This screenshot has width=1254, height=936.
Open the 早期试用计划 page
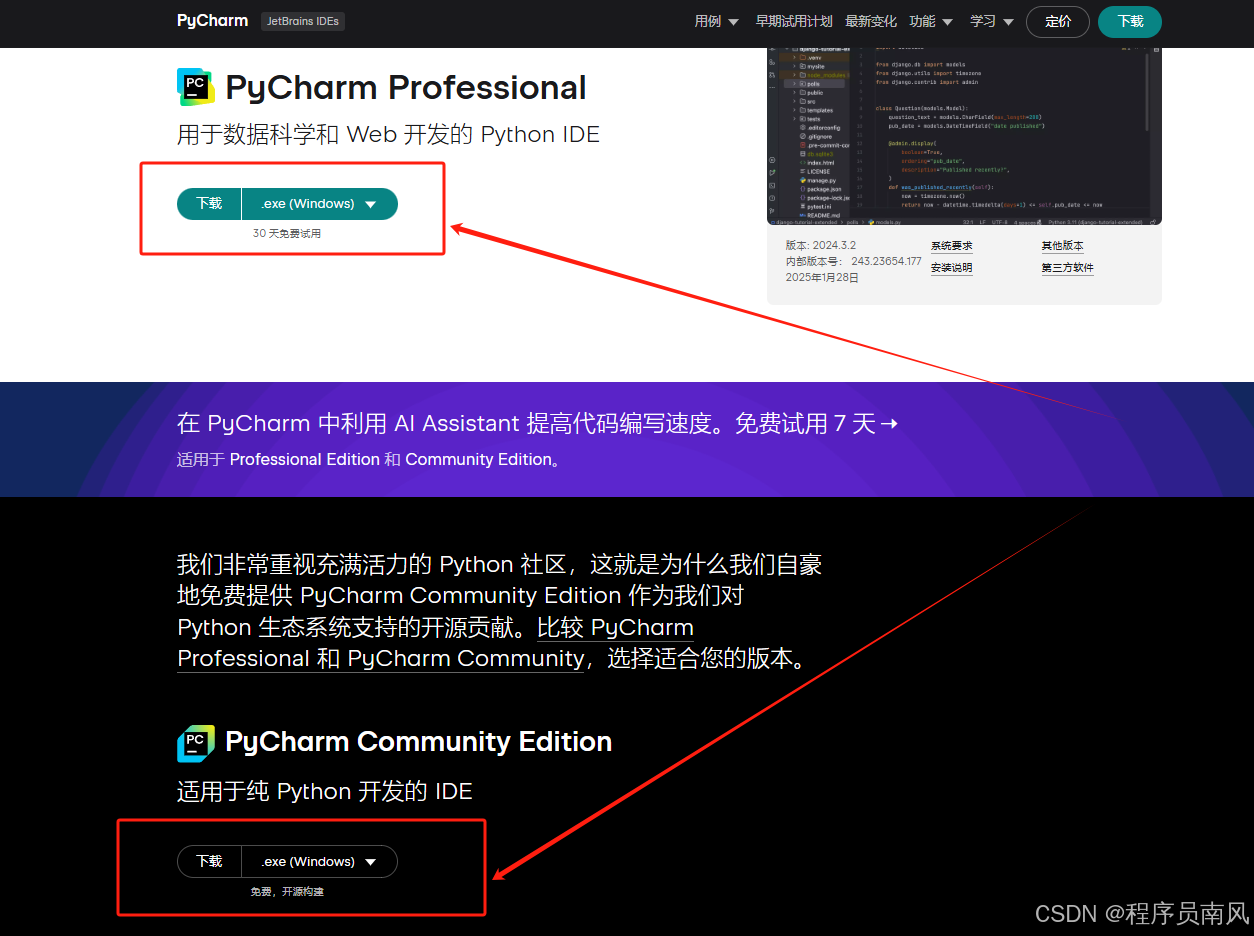[x=794, y=21]
